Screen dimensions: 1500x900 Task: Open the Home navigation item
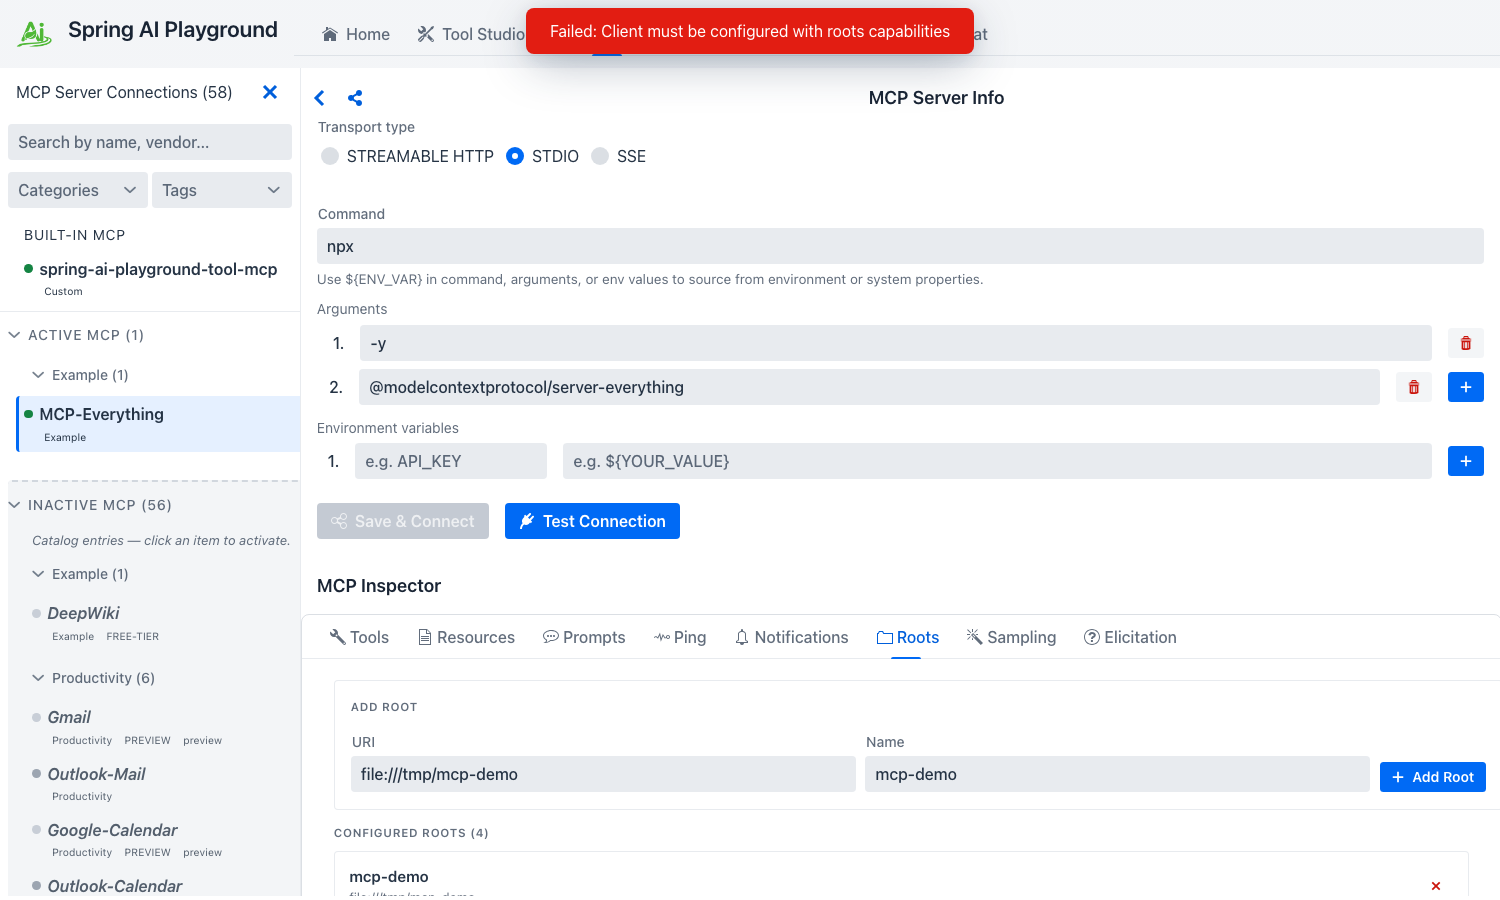coord(356,34)
